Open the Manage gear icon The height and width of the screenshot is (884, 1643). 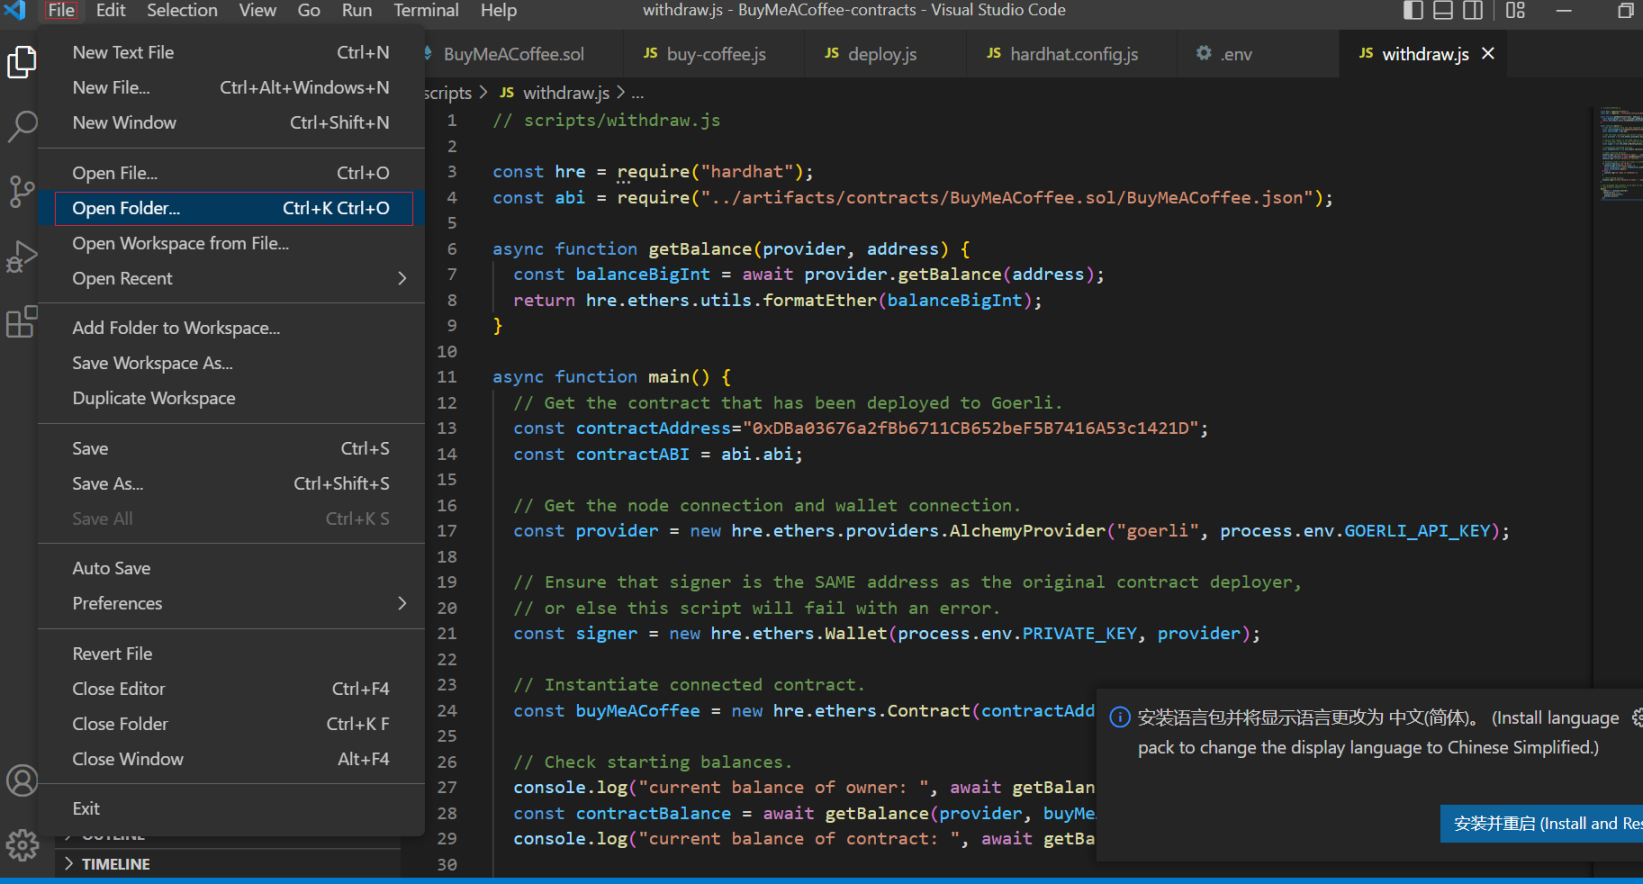pos(21,845)
